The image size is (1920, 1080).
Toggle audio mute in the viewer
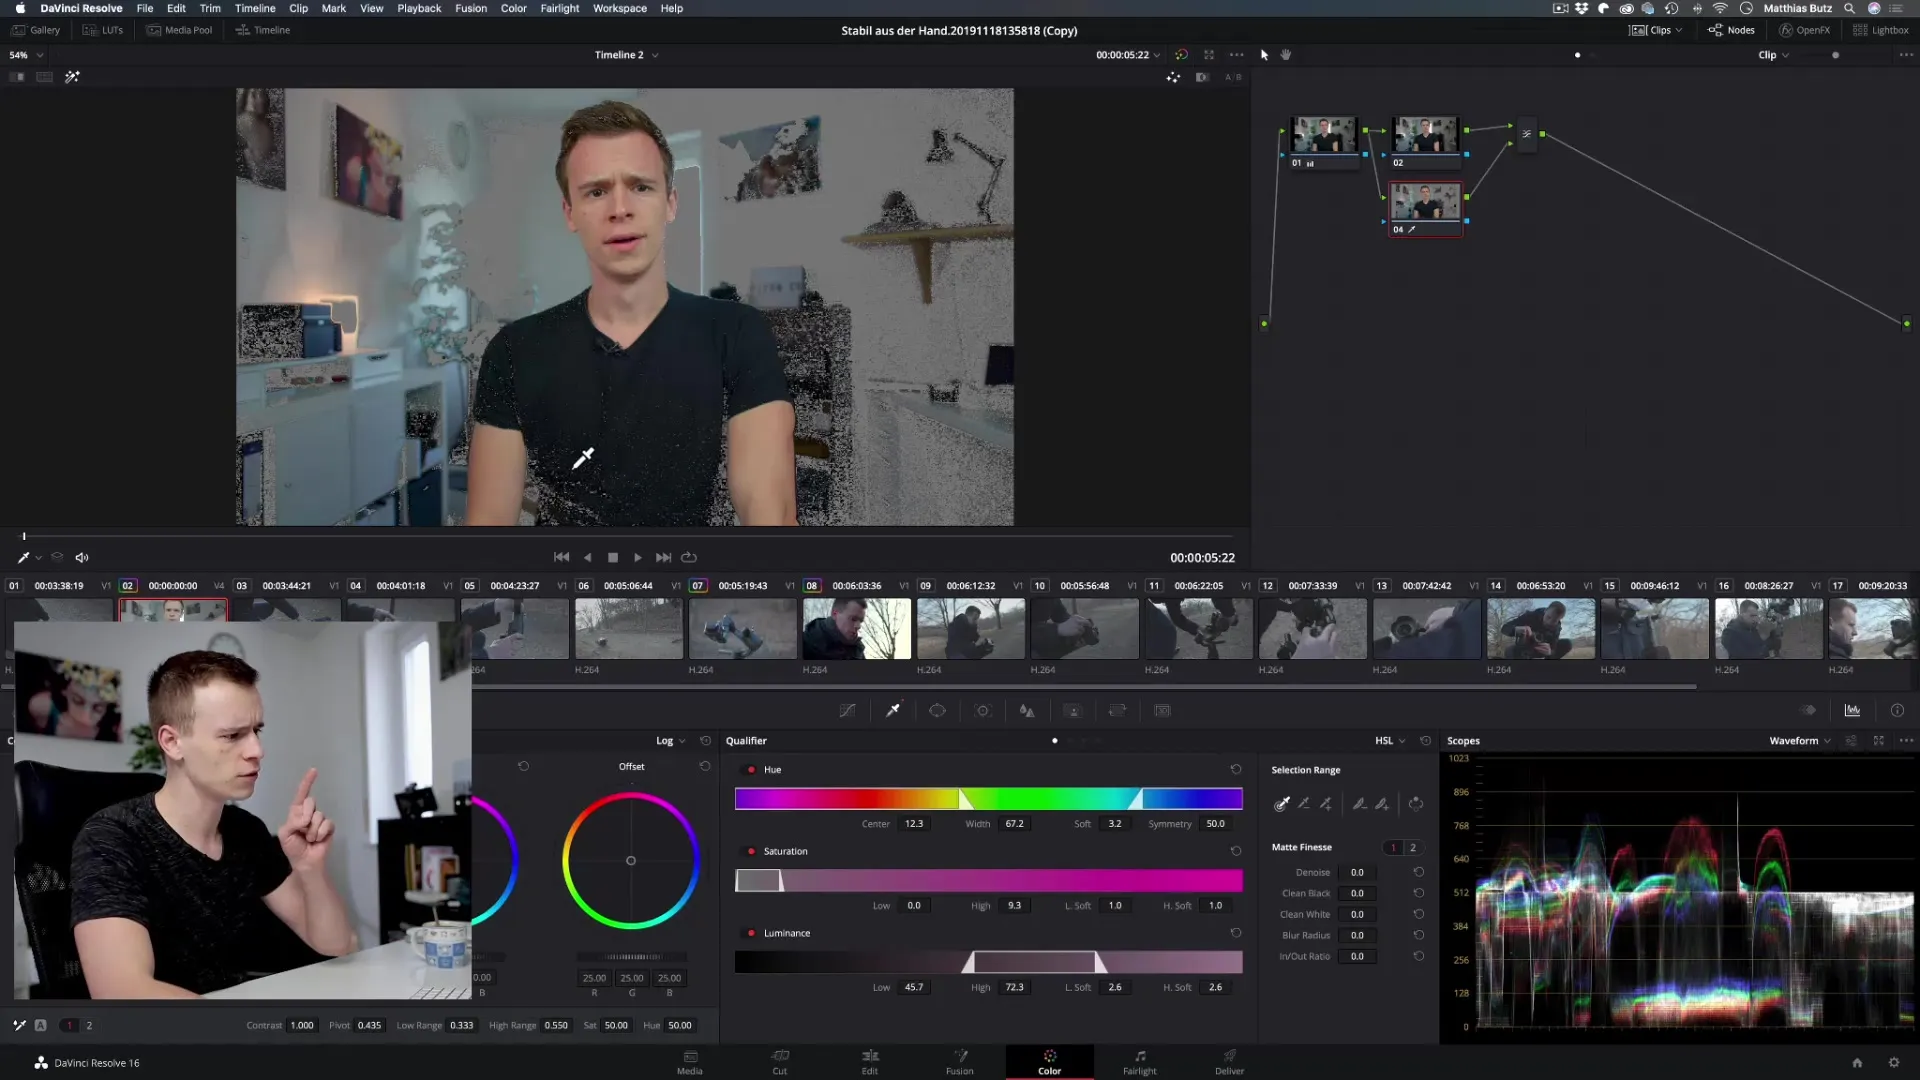point(82,557)
